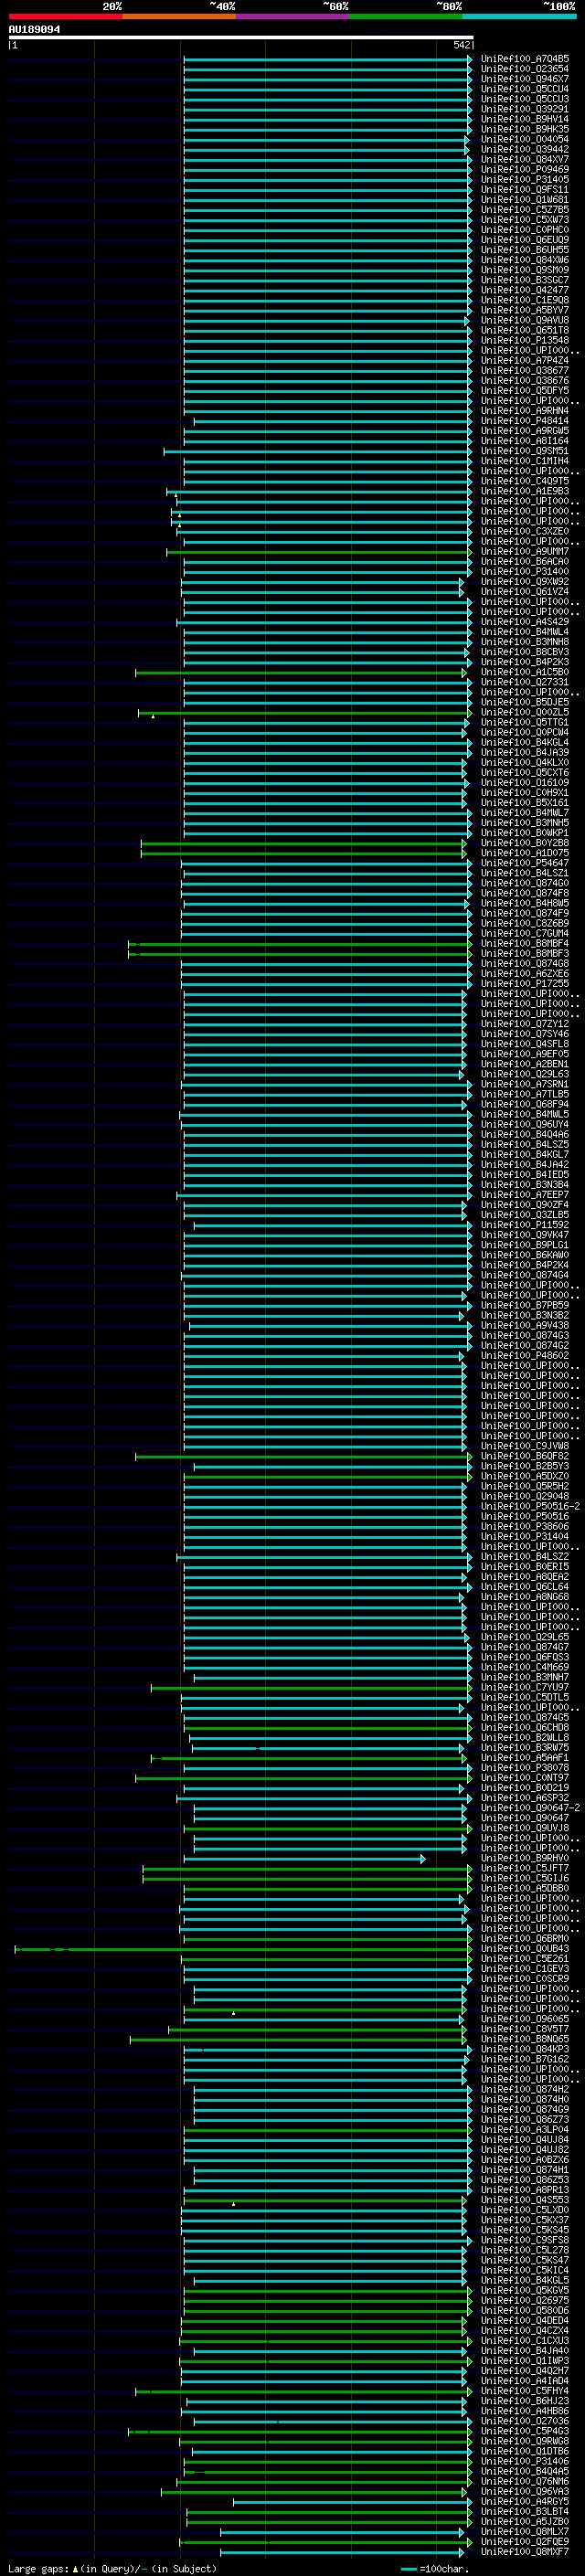Click hit label UniRef100_P54647
The image size is (585, 2576).
coord(525,863)
